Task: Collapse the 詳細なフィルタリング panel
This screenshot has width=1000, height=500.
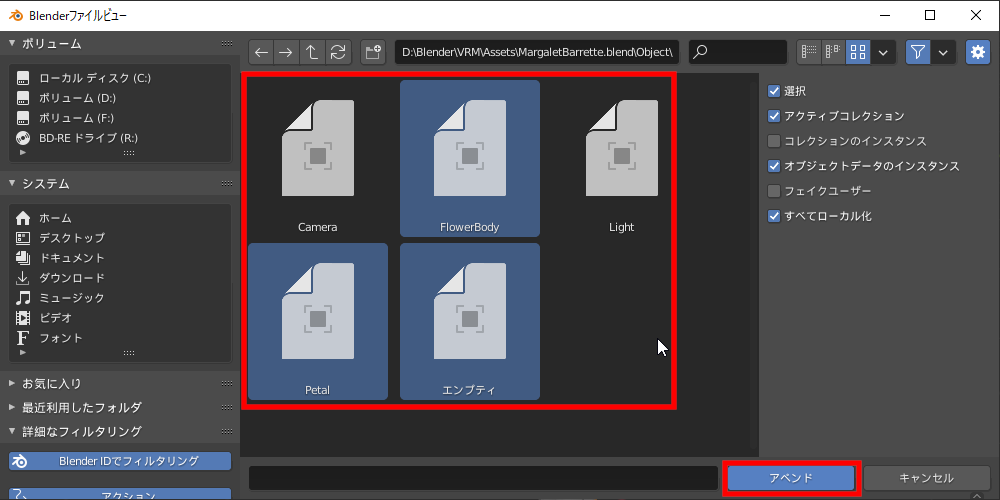Action: pos(11,431)
